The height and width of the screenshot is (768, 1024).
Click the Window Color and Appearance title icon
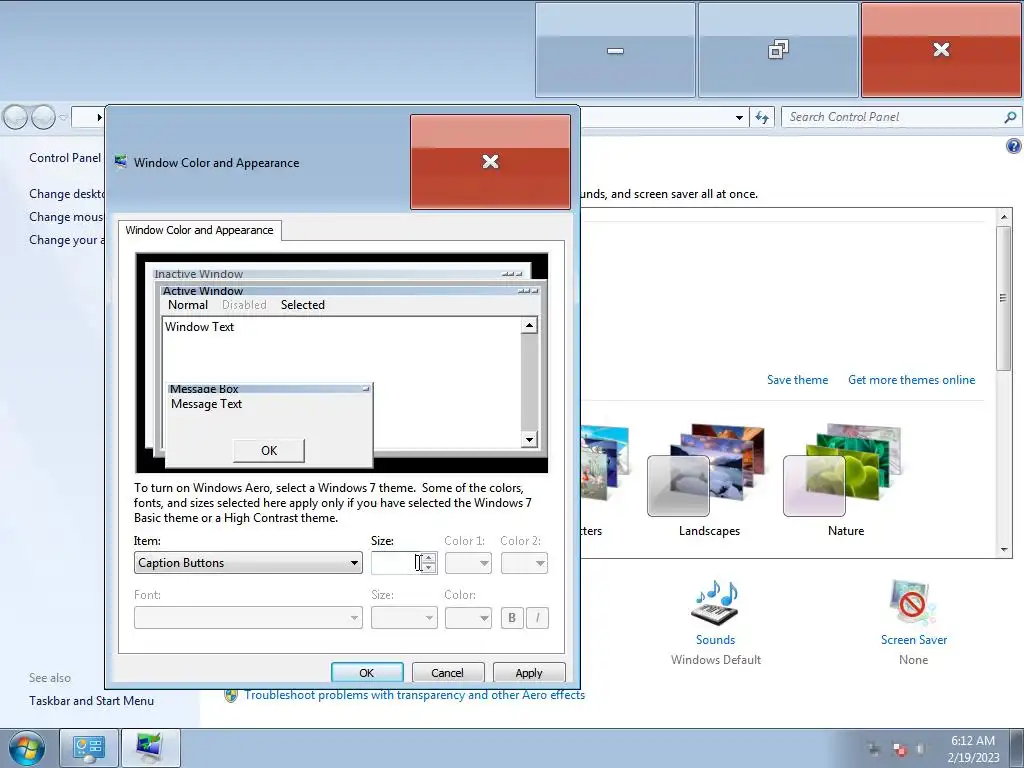click(x=121, y=162)
